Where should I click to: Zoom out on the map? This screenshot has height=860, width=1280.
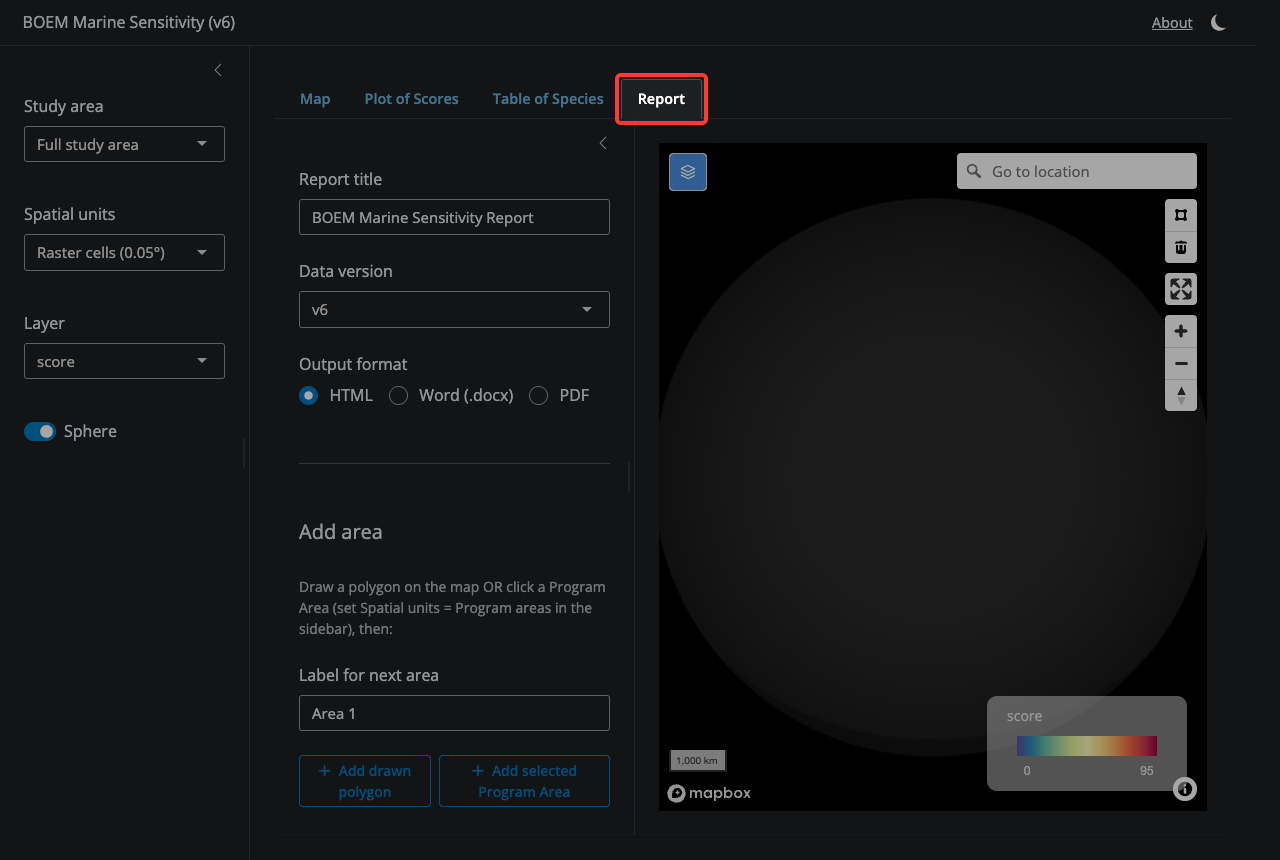[x=1181, y=363]
